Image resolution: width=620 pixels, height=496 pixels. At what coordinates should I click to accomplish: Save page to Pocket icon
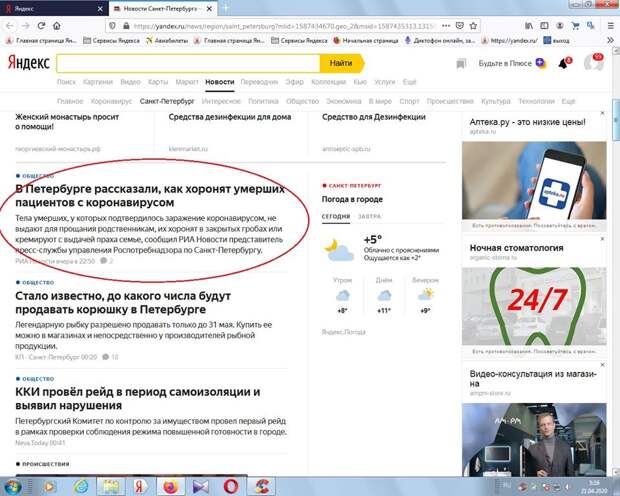pos(459,26)
